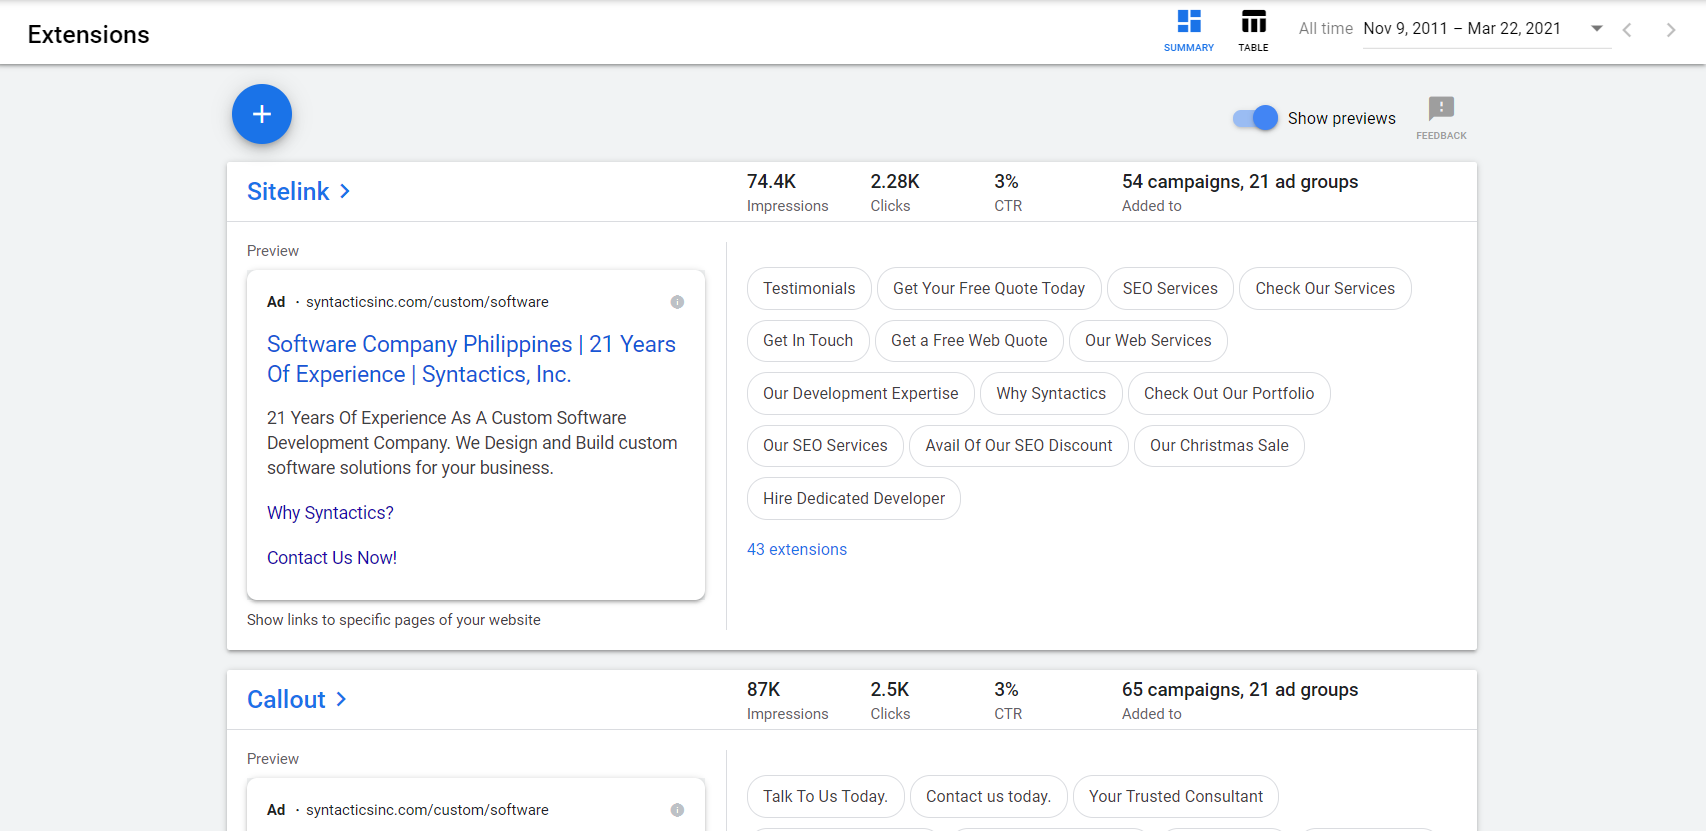
Task: Select Our Christmas Sale chip
Action: point(1219,446)
